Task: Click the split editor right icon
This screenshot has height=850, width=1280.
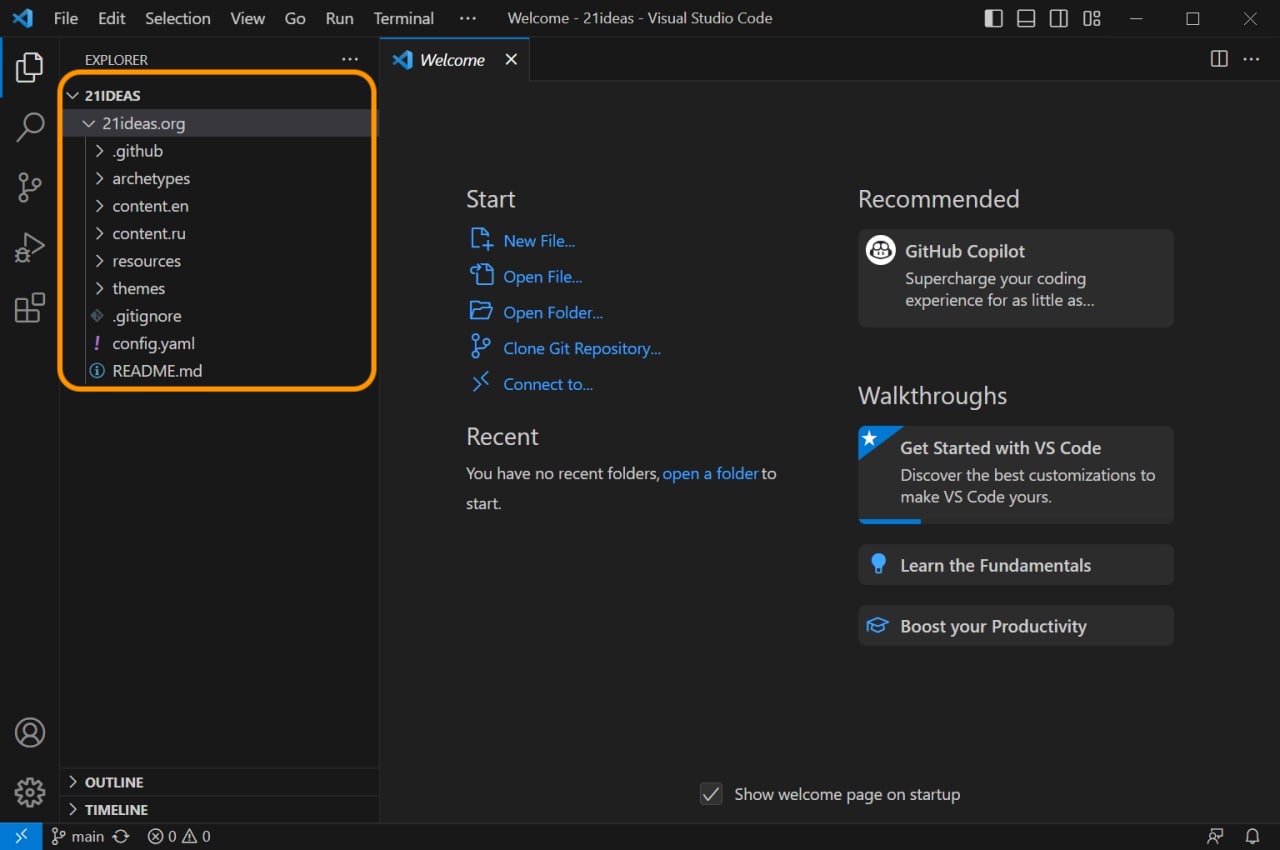Action: pos(1219,59)
